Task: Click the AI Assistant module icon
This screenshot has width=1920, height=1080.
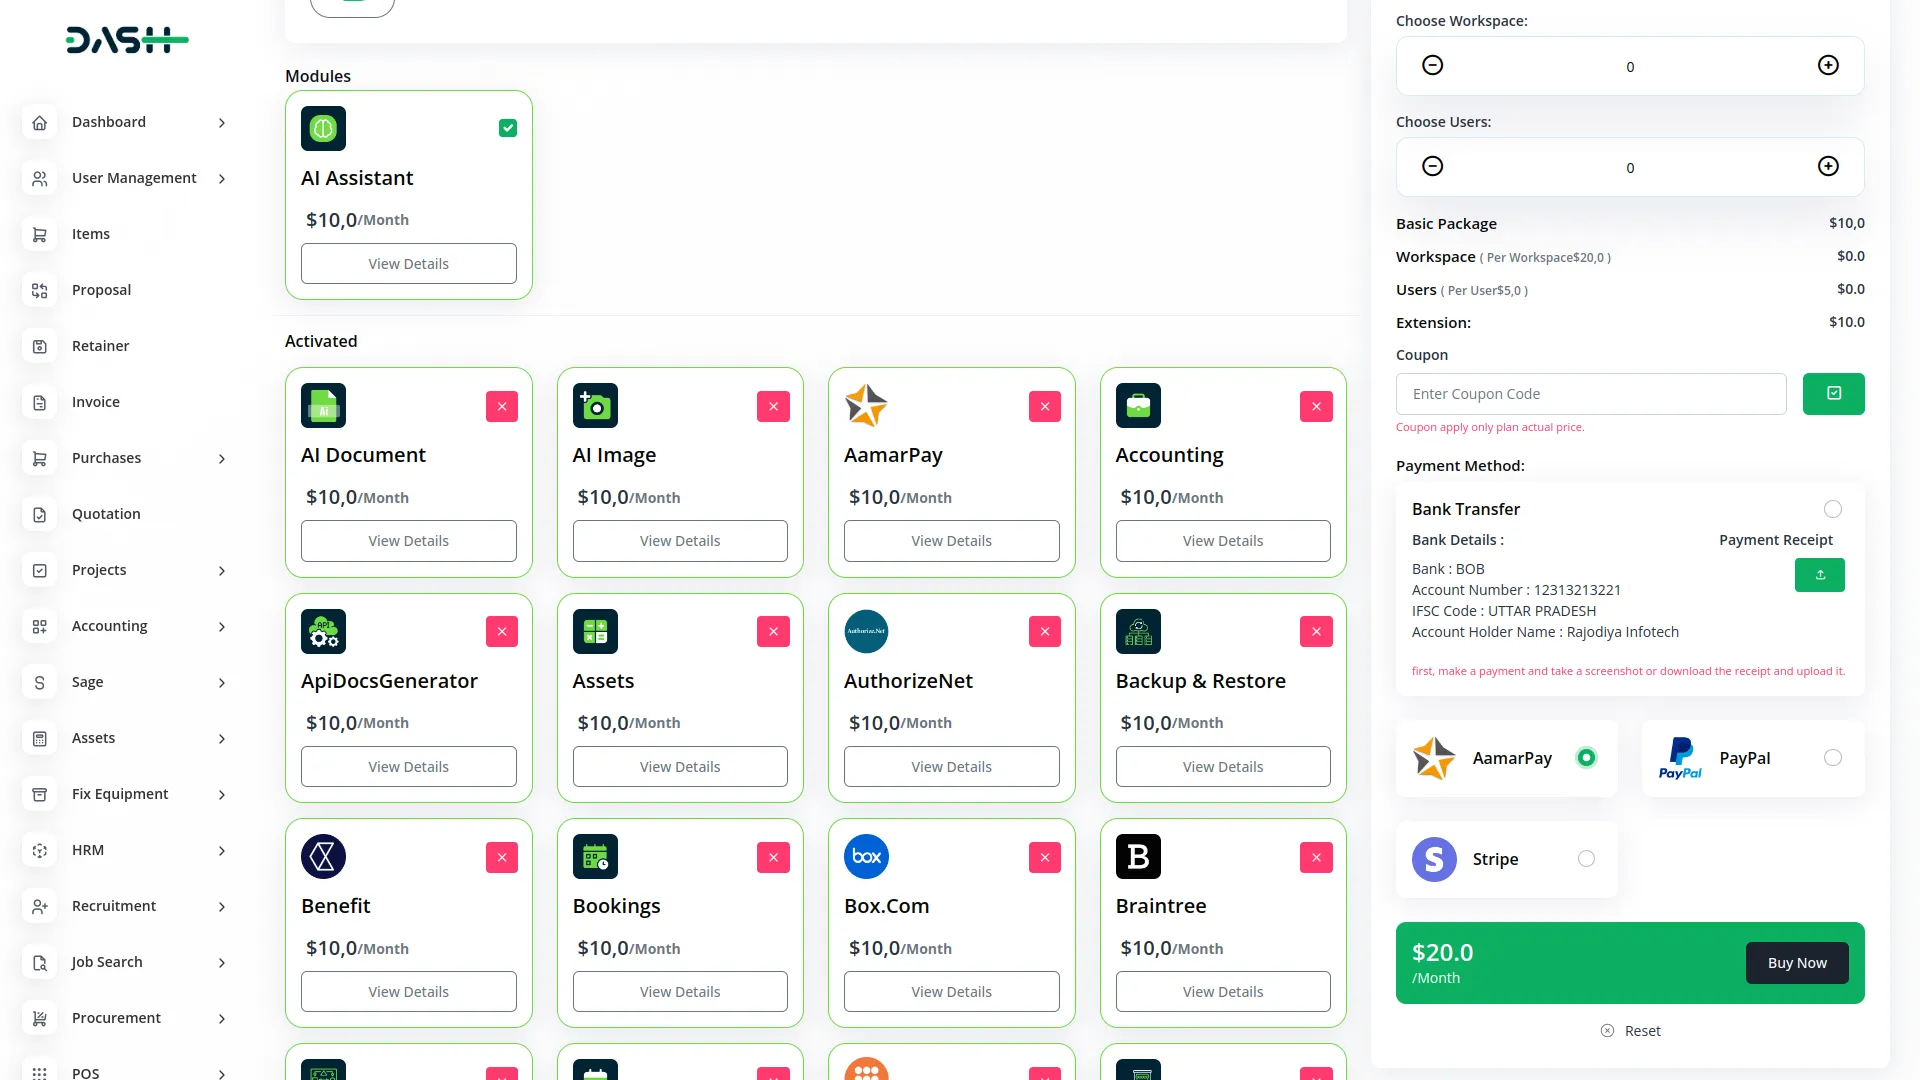Action: click(323, 128)
